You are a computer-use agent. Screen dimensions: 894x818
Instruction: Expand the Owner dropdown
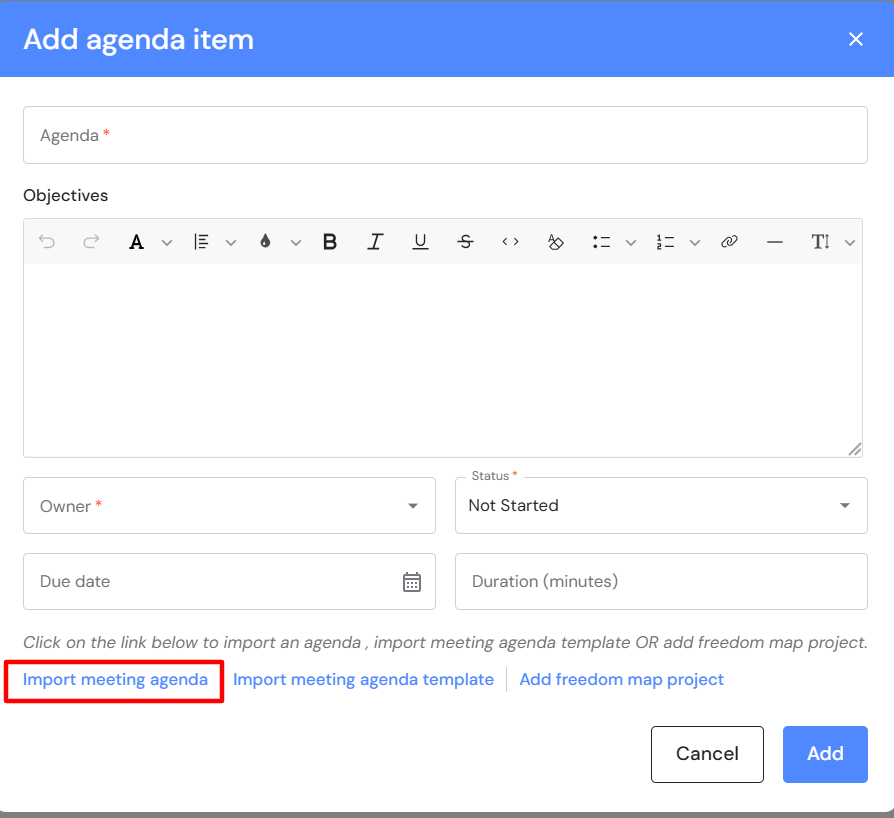click(413, 506)
